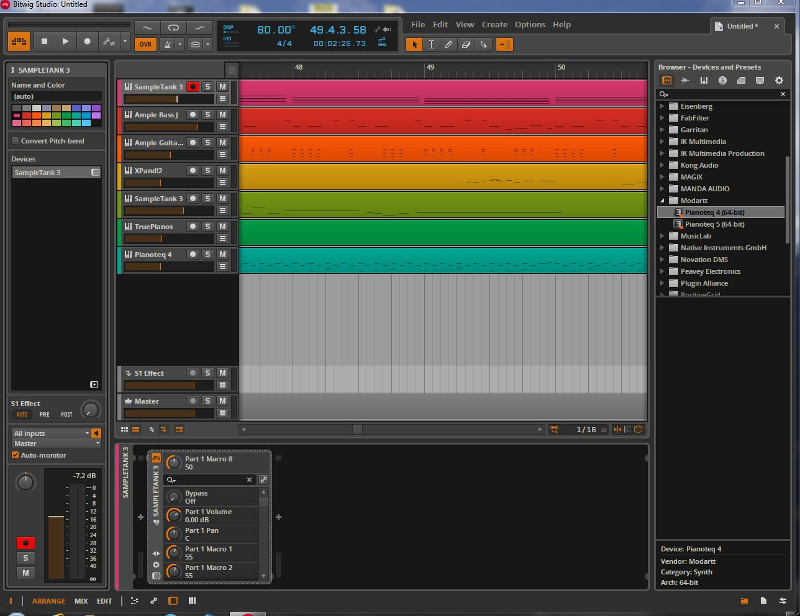Mute the Master track
Image resolution: width=800 pixels, height=616 pixels.
coord(222,401)
